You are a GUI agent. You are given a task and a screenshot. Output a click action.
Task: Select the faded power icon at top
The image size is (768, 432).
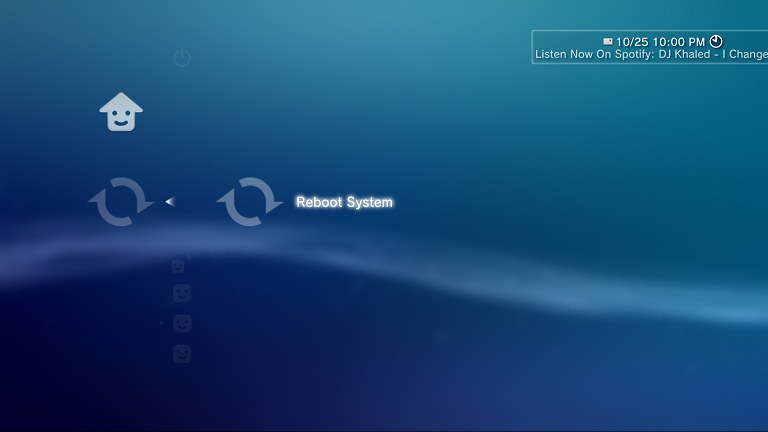pos(182,58)
